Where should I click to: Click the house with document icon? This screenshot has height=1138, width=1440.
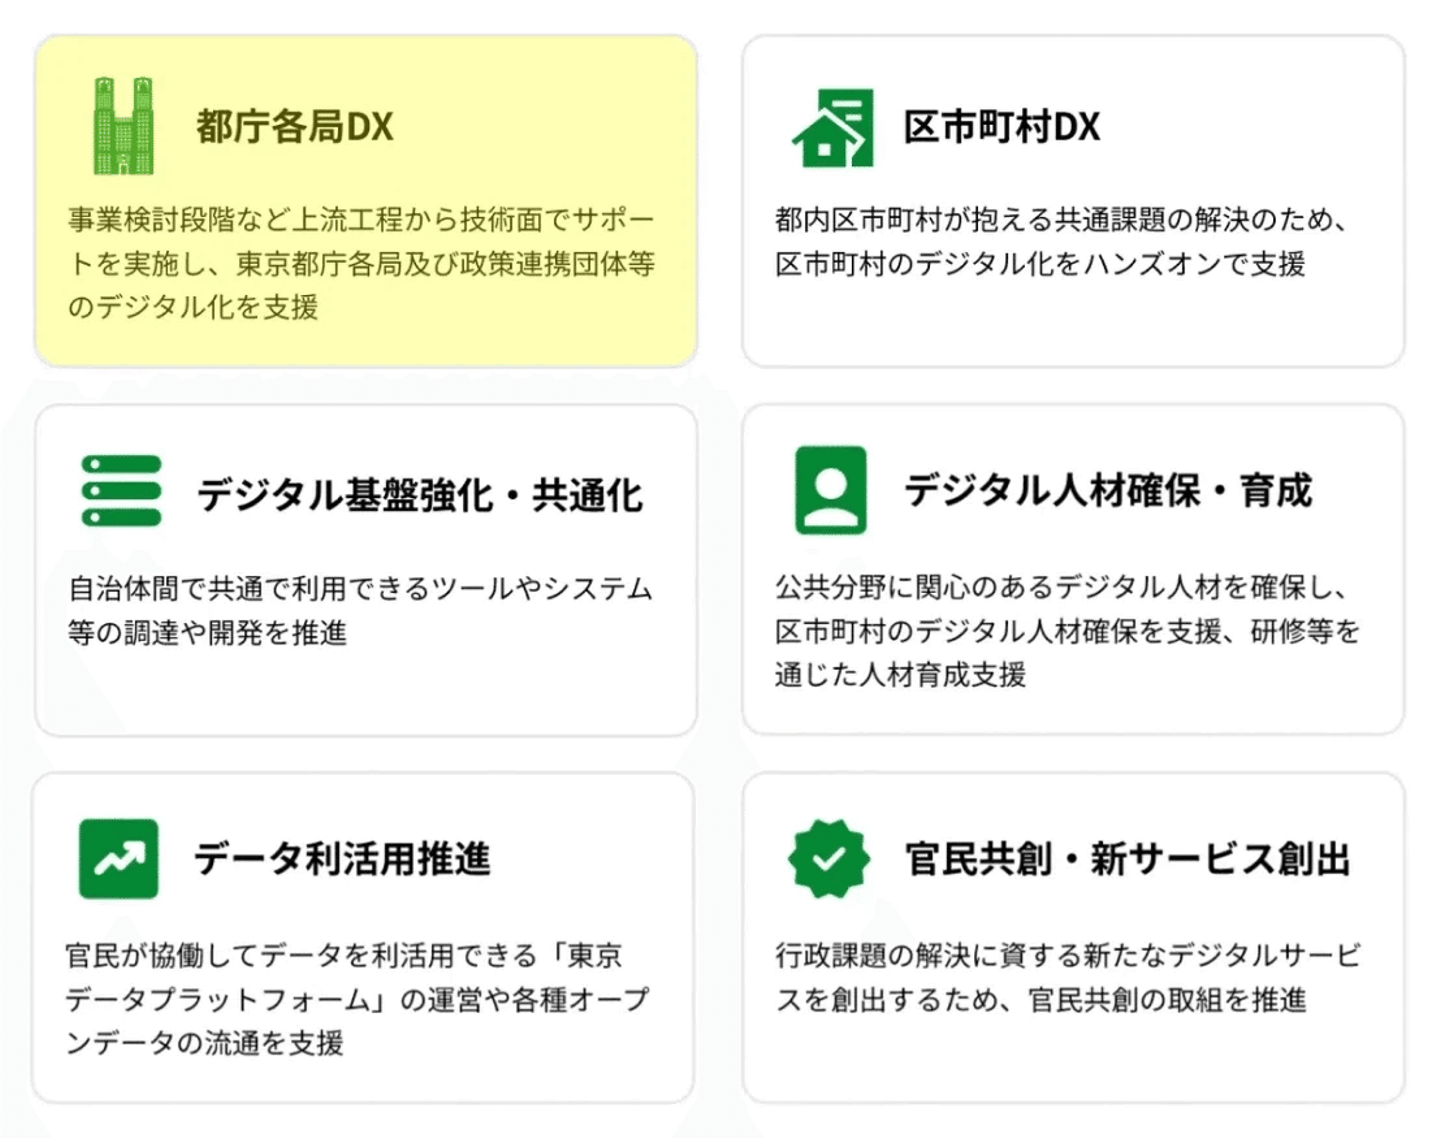[832, 128]
